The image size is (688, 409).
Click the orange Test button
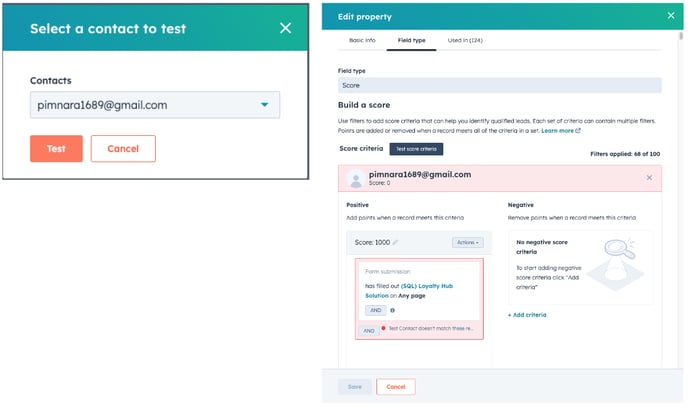(x=56, y=149)
